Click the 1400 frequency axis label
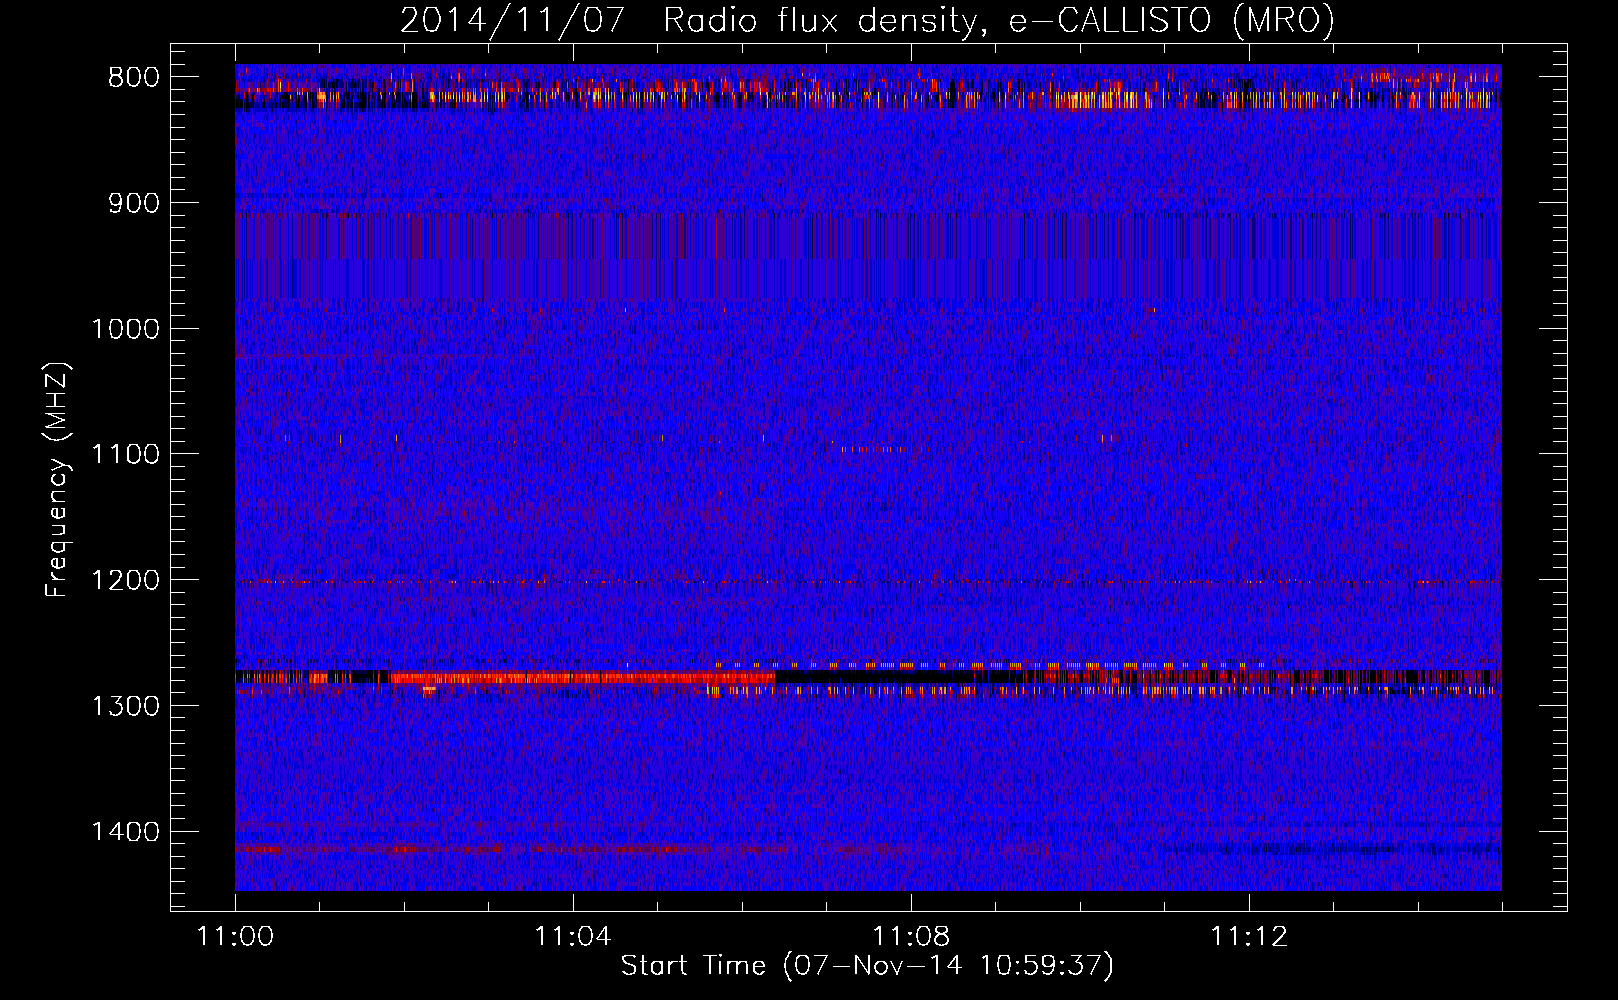Screen dimensions: 1618x1000 tap(125, 832)
